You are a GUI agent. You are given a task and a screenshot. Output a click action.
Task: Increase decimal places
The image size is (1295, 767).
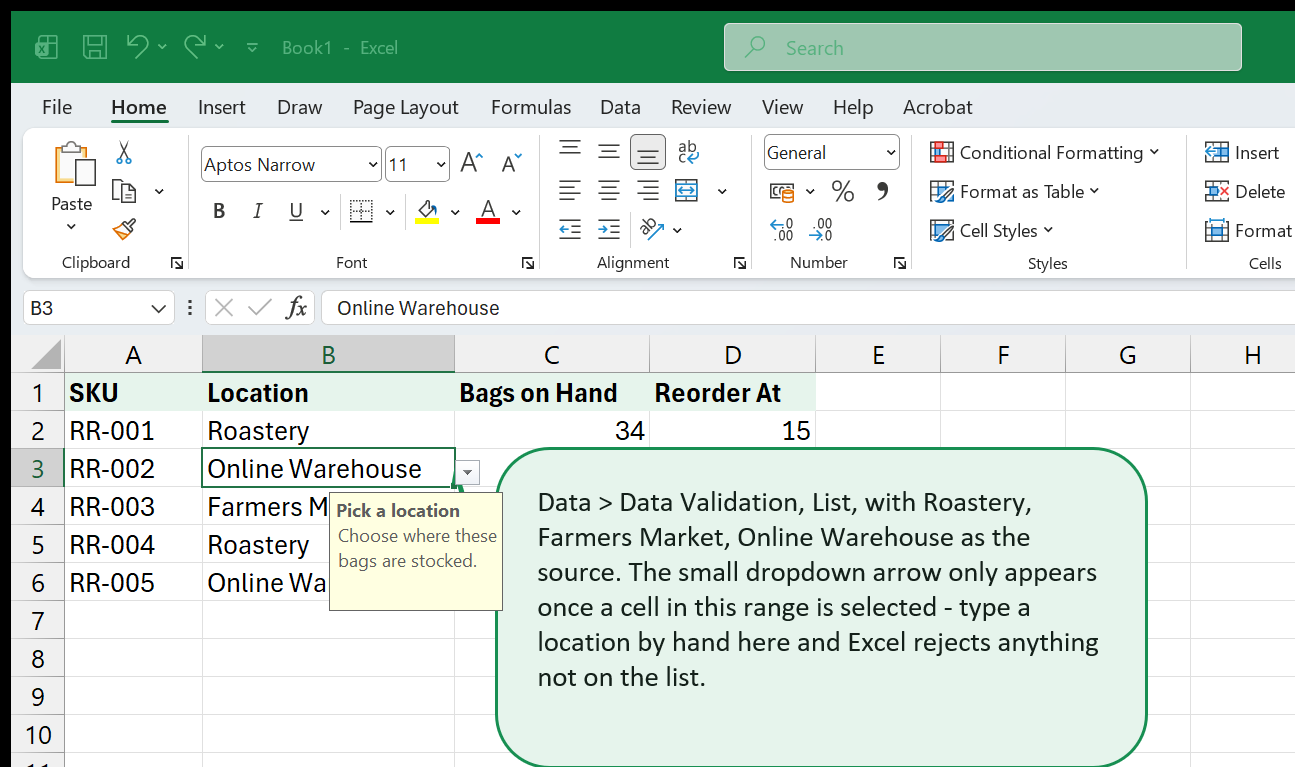[782, 230]
